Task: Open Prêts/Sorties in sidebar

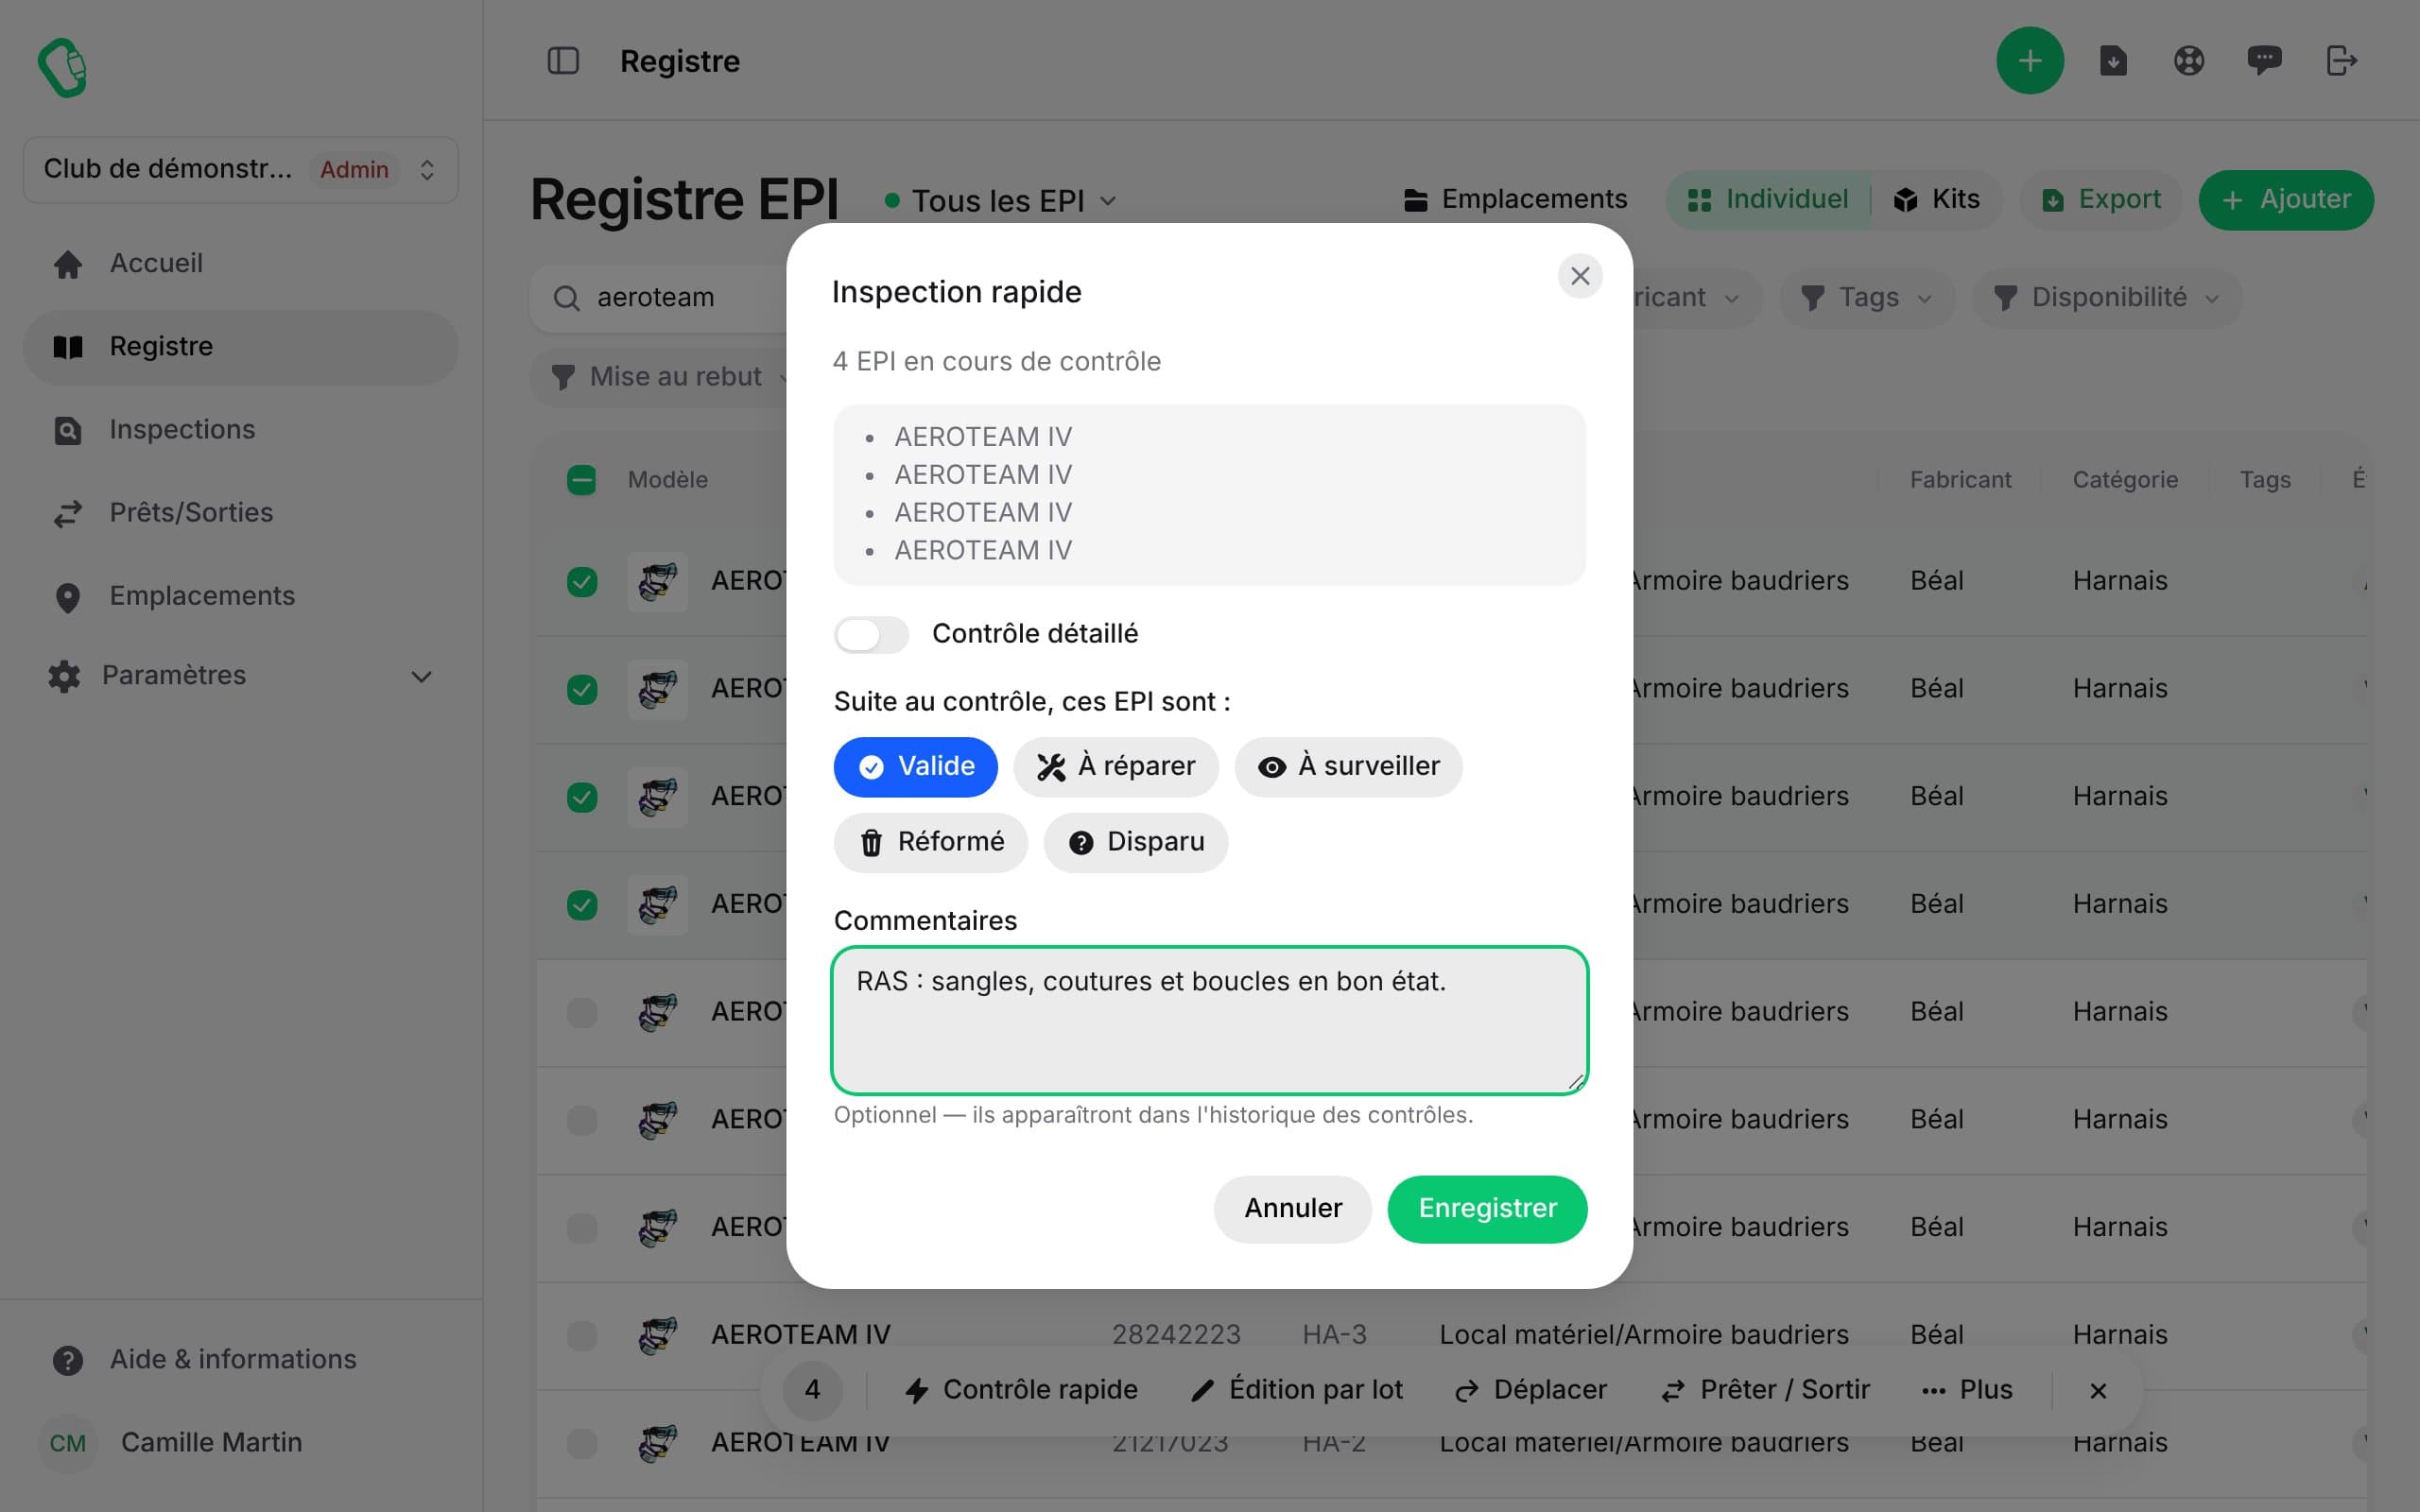Action: pyautogui.click(x=240, y=513)
